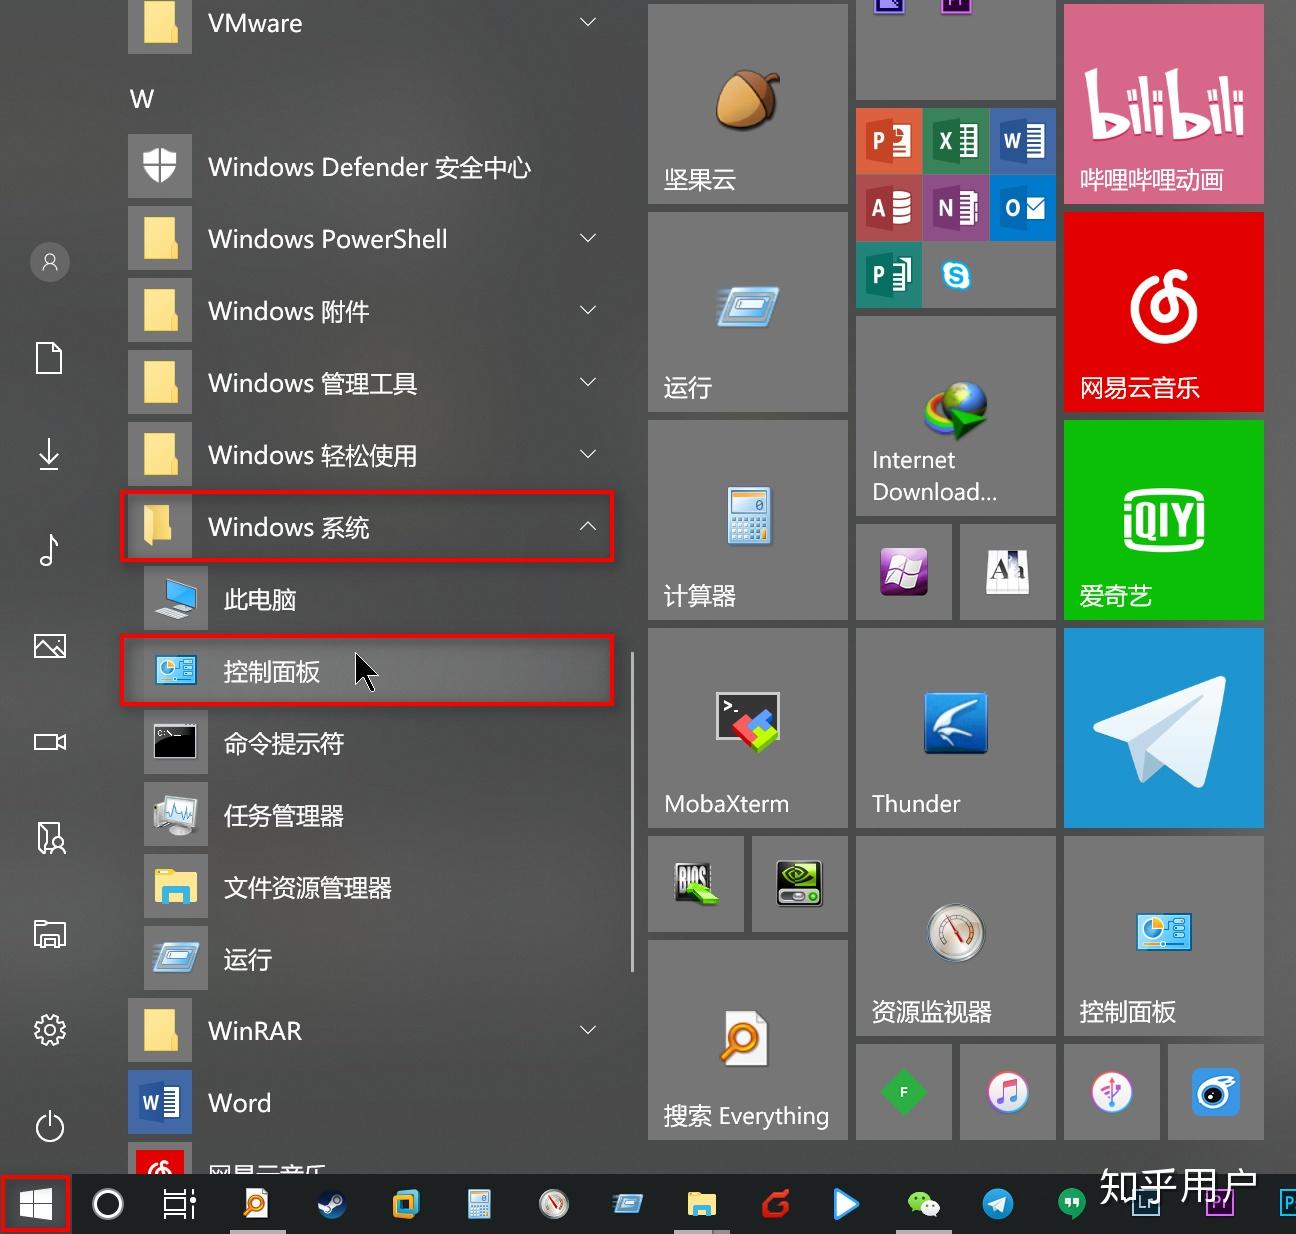Launch Excel from the Office tile group
Image resolution: width=1296 pixels, height=1234 pixels.
pos(955,141)
